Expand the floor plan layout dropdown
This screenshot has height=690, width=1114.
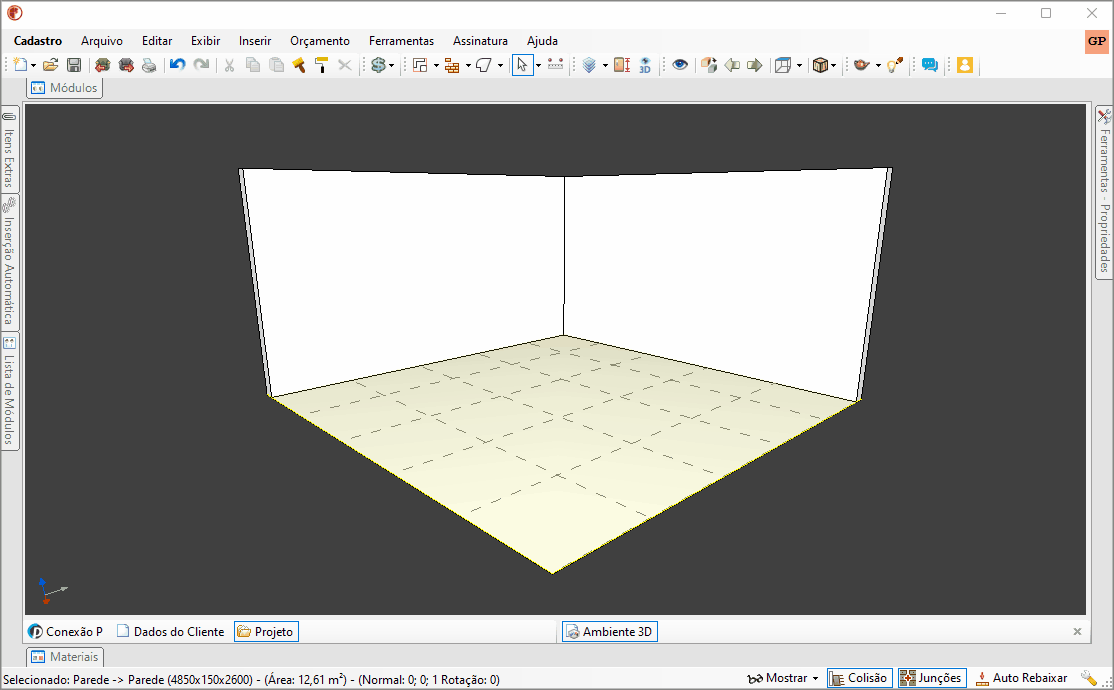[436, 66]
